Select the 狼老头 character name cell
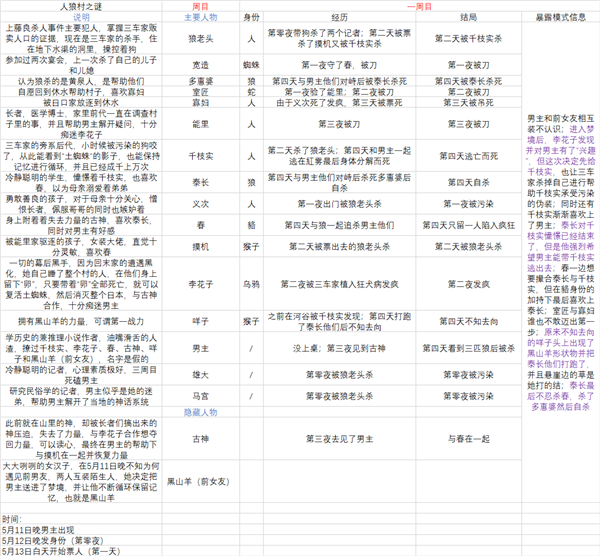Viewport: 600px width, 556px height. 201,37
